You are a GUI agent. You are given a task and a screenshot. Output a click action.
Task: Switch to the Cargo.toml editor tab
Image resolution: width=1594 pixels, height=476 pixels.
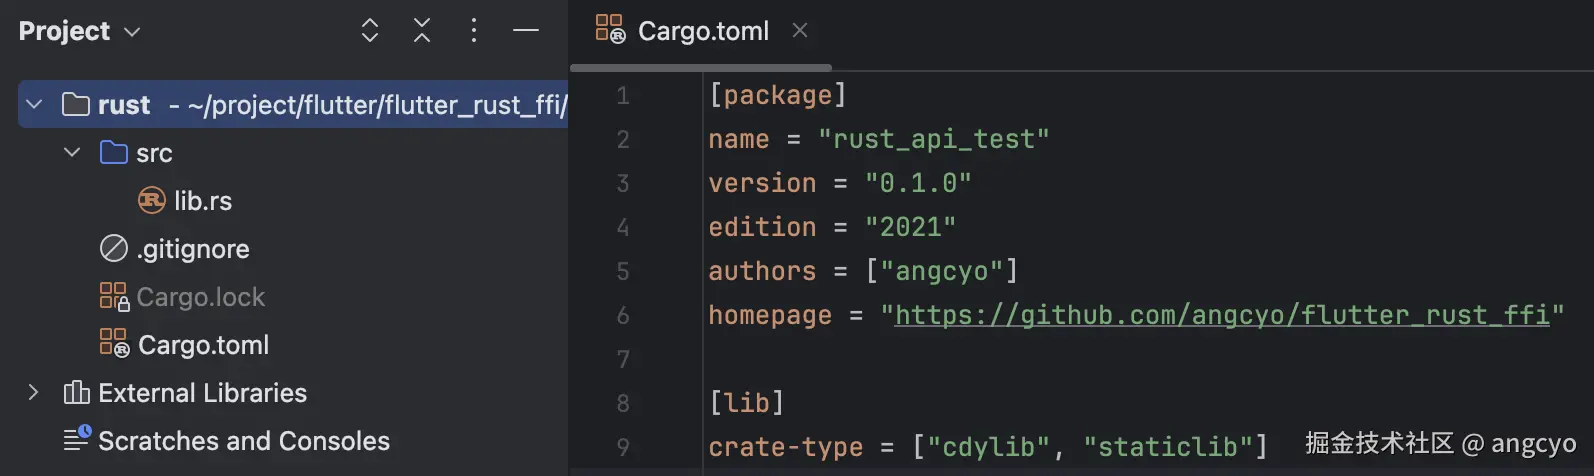coord(703,31)
